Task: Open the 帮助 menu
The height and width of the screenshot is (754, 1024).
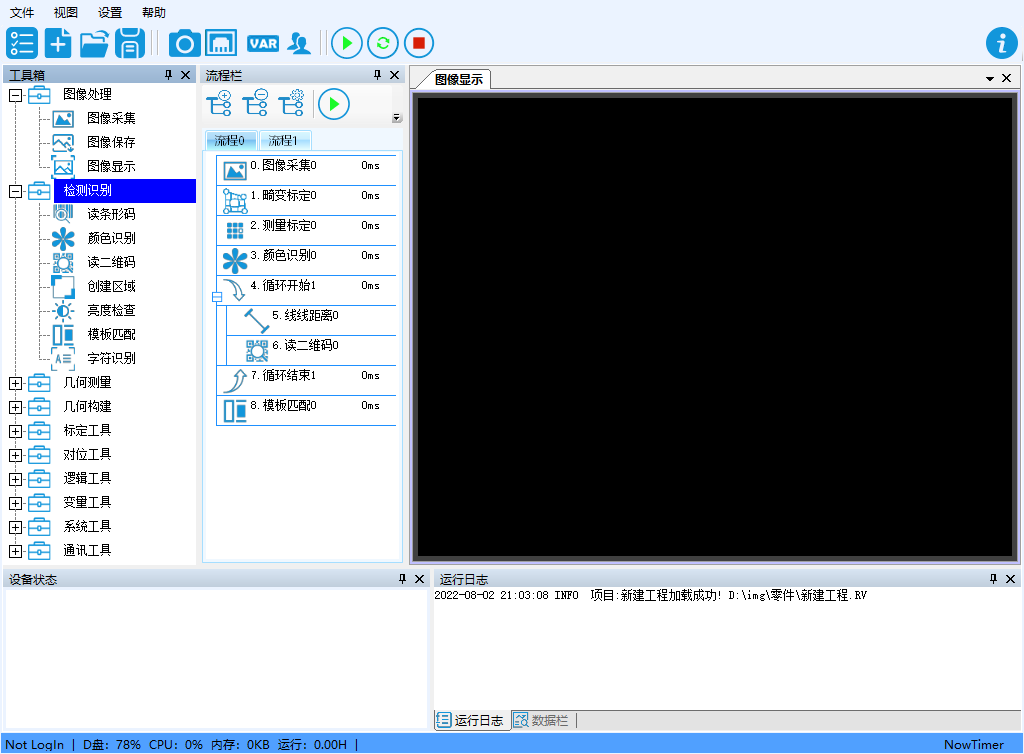Action: (153, 12)
